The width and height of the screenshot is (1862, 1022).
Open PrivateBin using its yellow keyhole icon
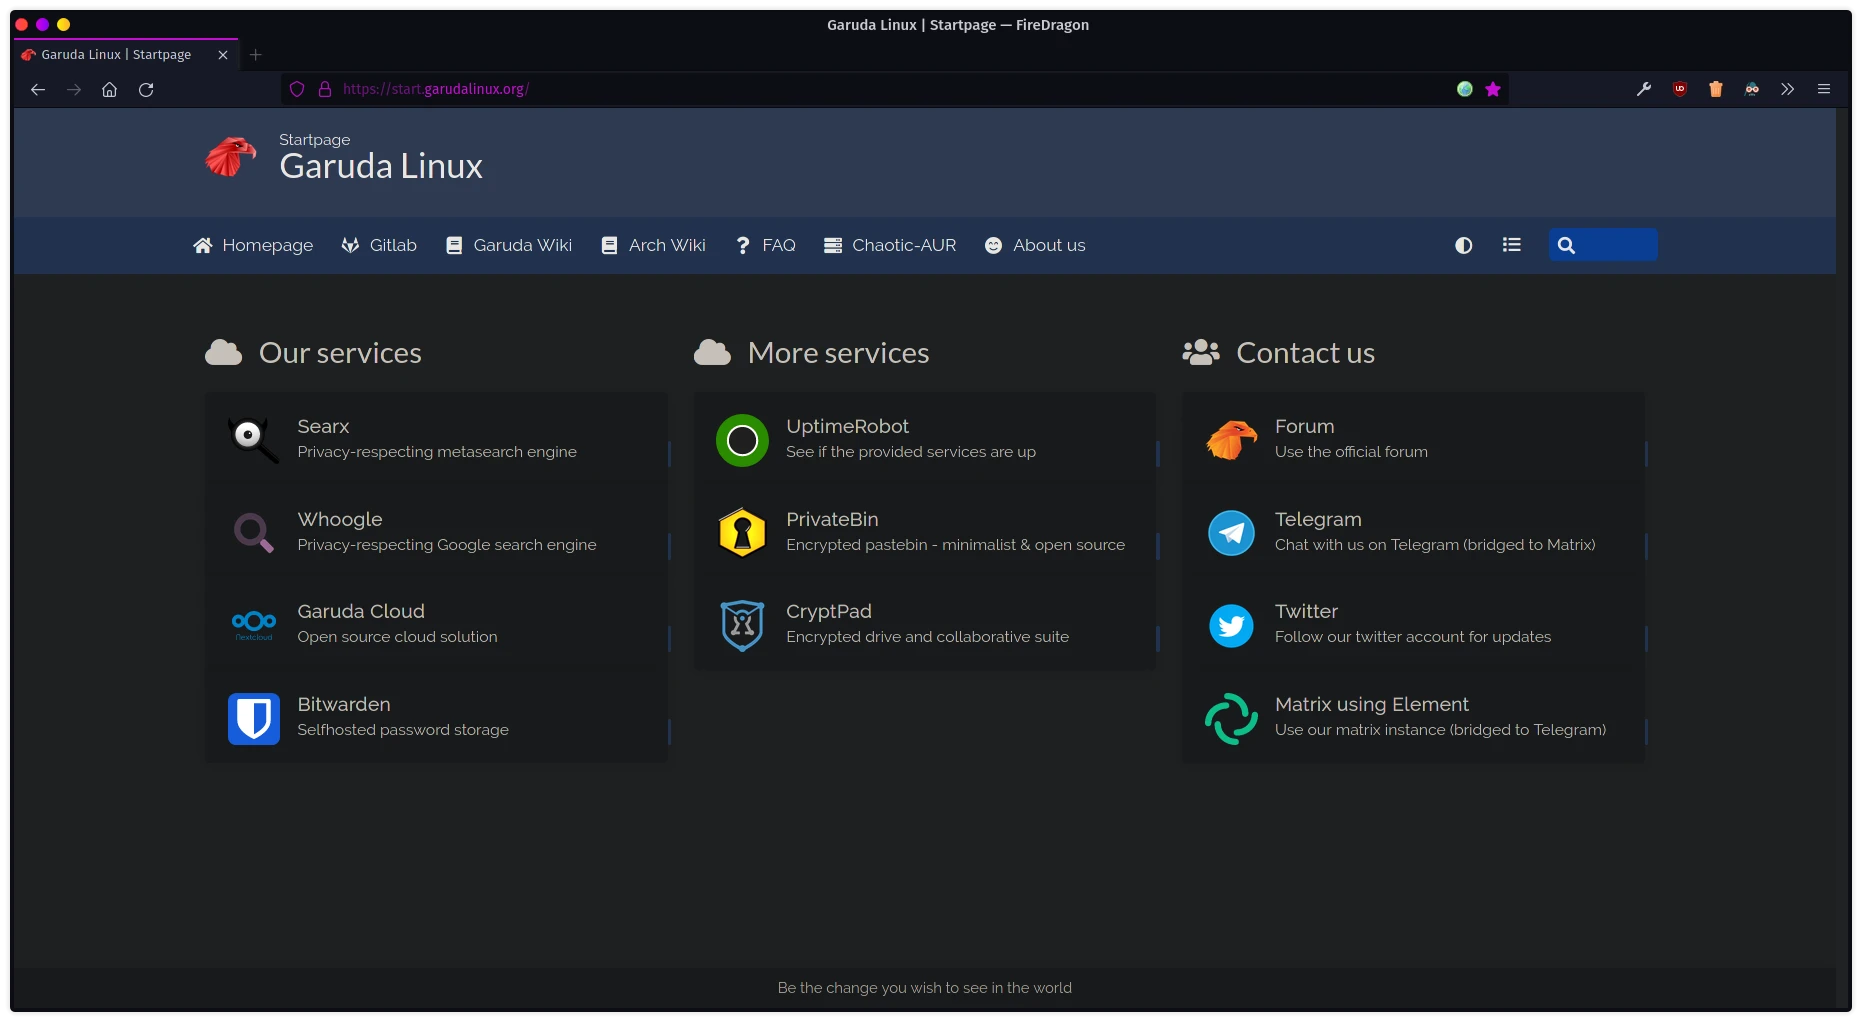click(x=742, y=532)
